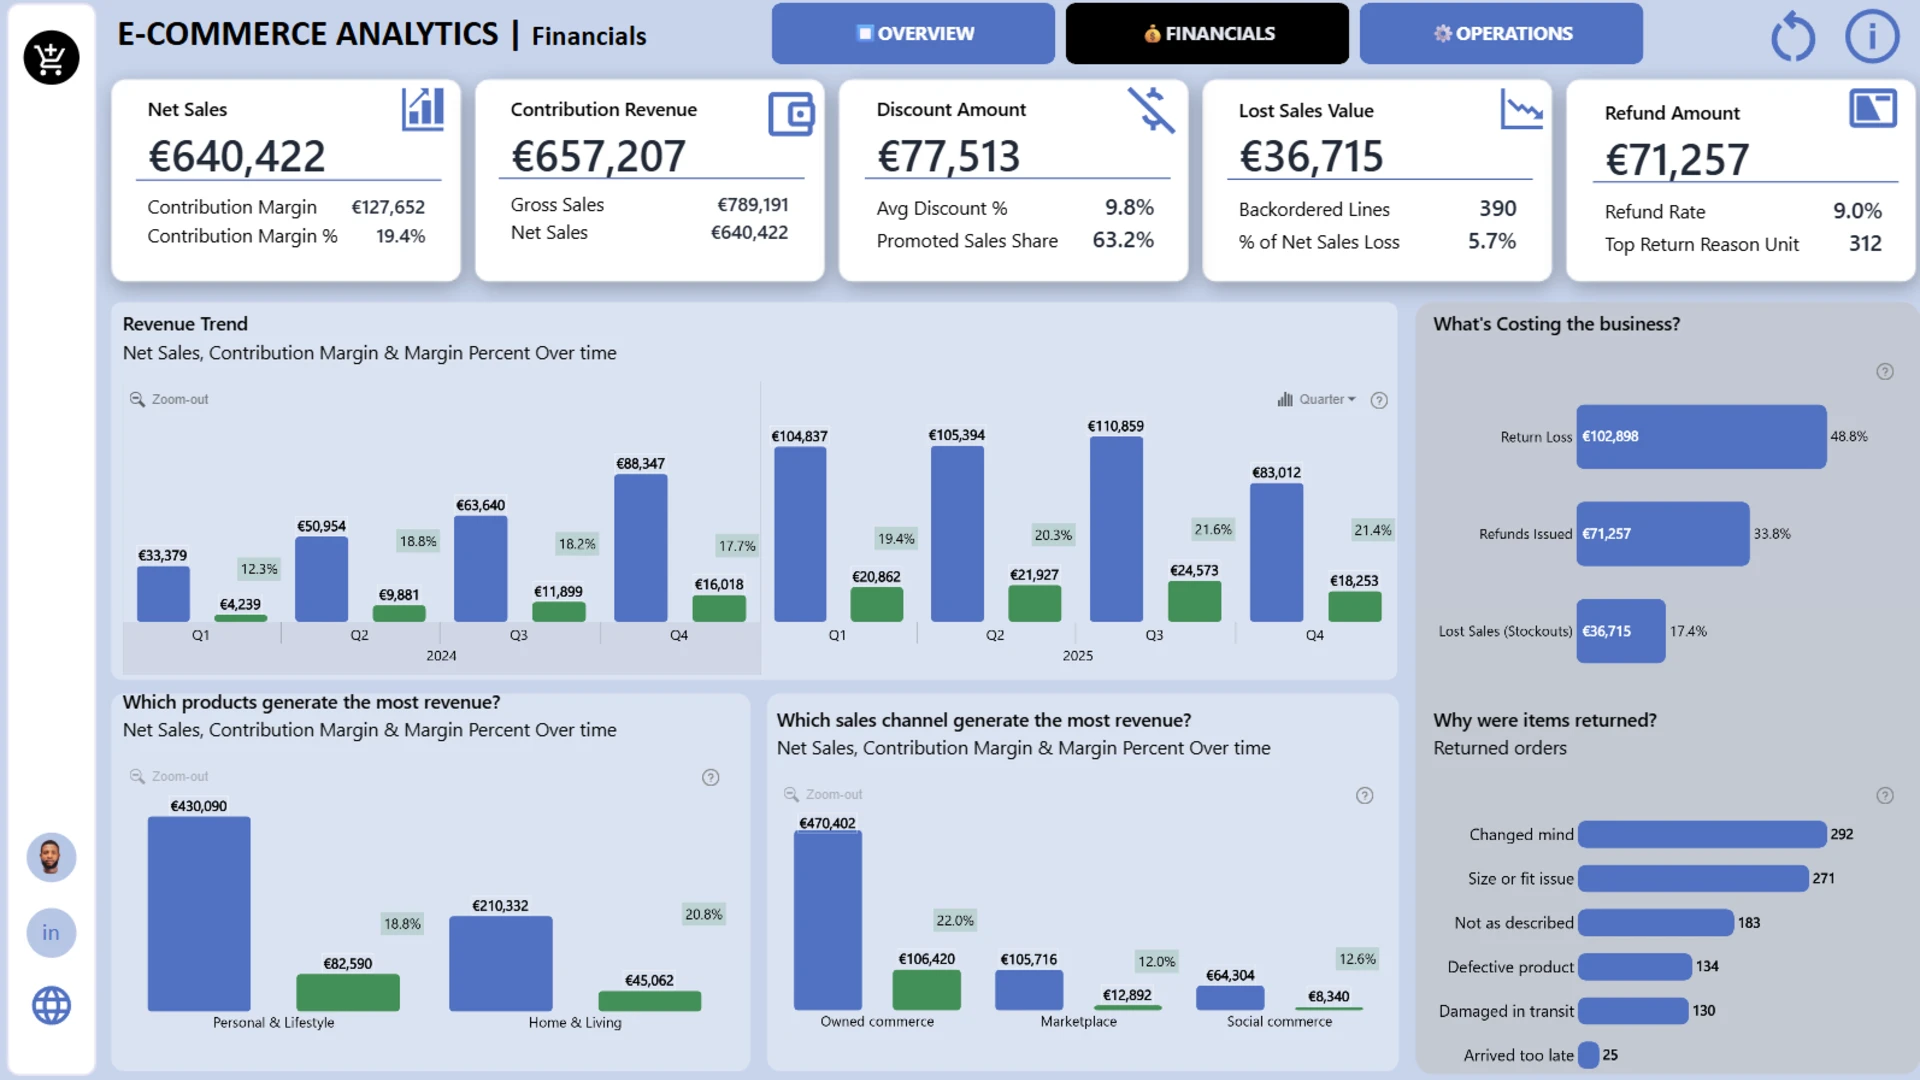Click help icon on Revenue Trend chart

tap(1379, 400)
